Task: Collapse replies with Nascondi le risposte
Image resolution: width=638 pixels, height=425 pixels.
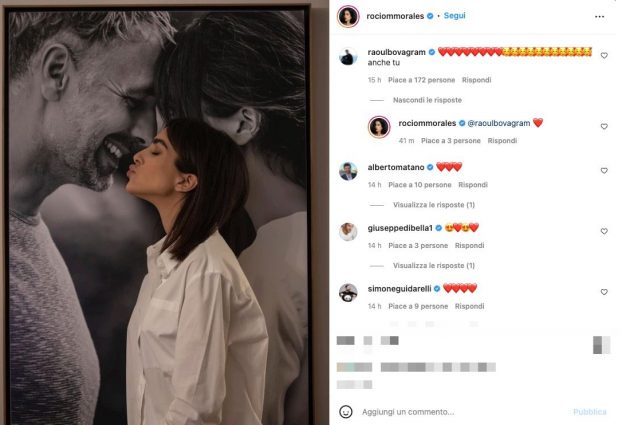Action: [x=427, y=100]
